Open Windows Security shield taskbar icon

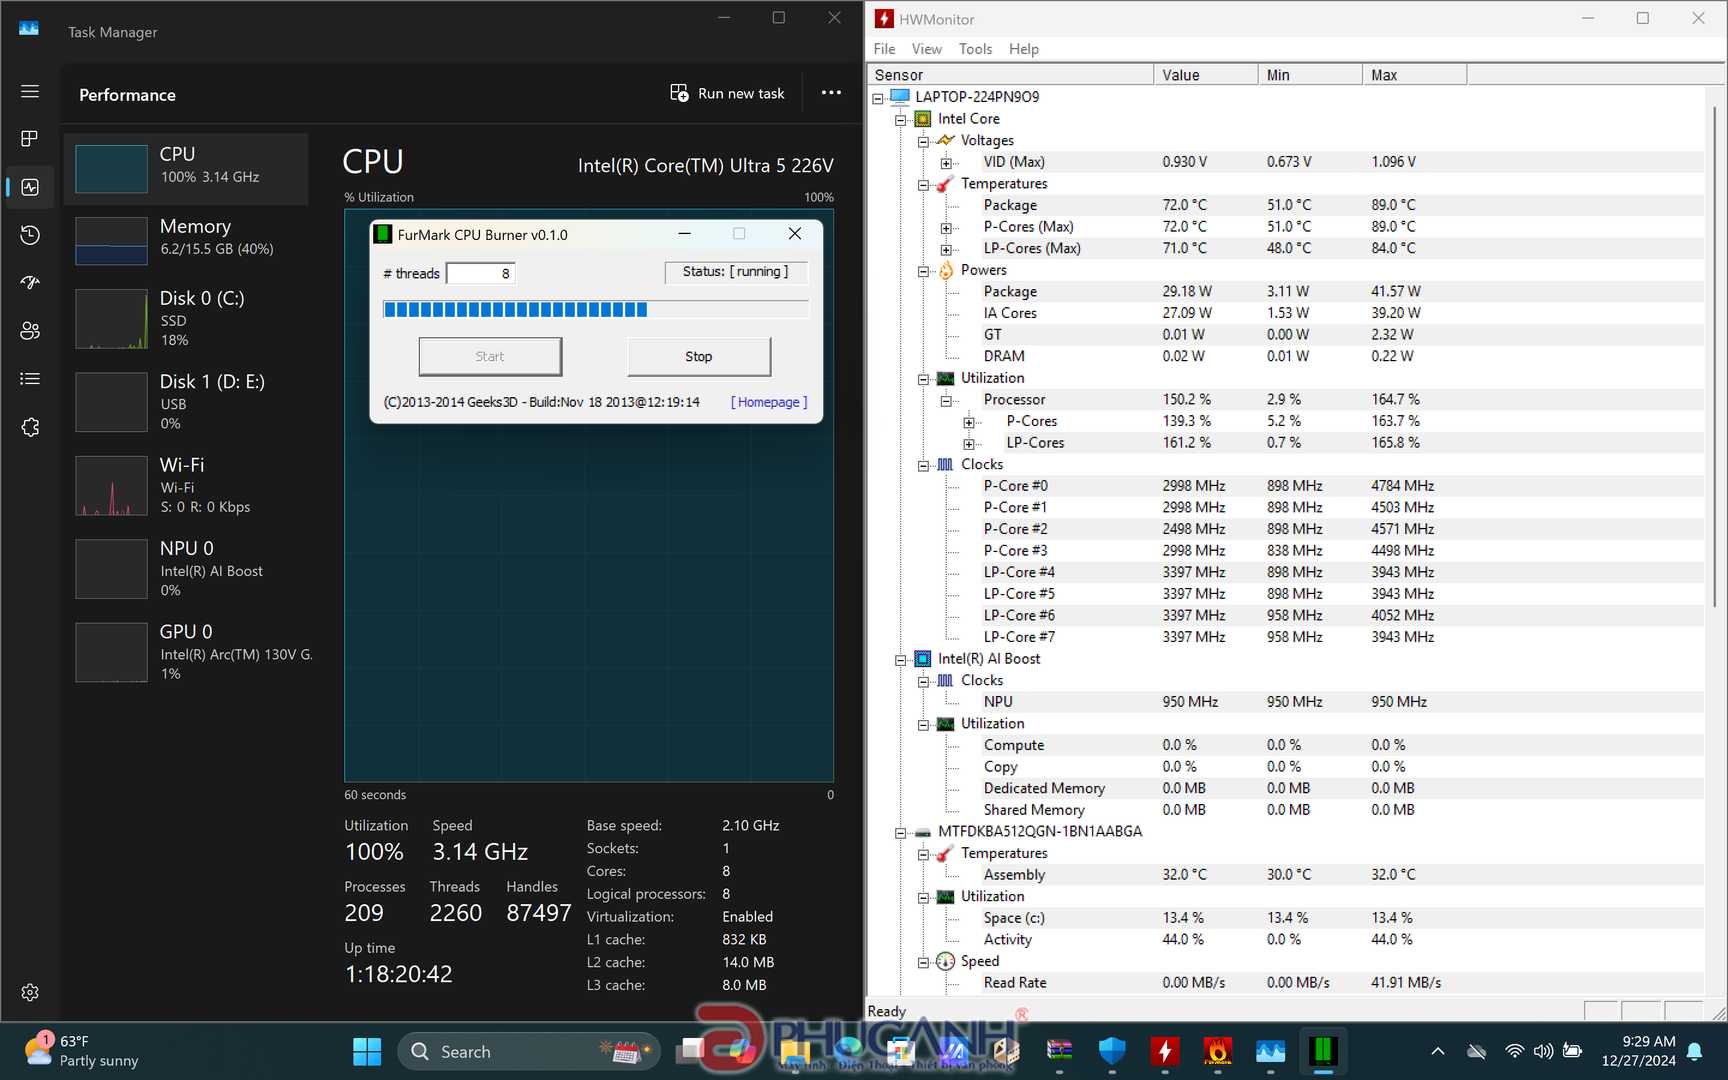coord(1112,1052)
